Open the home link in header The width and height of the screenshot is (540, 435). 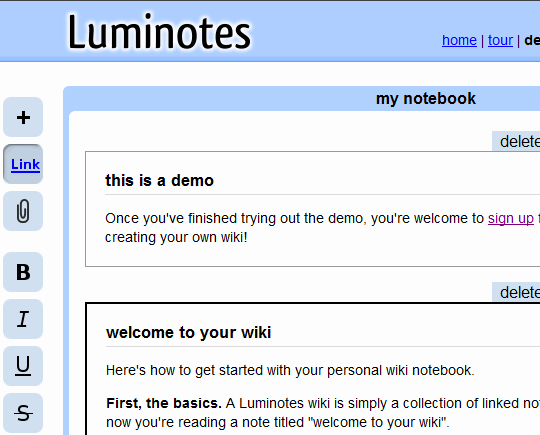pos(459,40)
